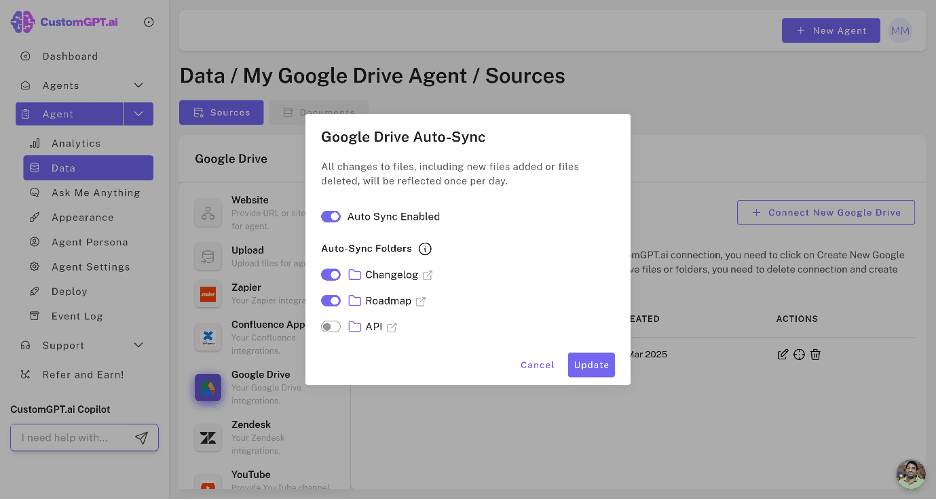936x500 pixels.
Task: Open the Agent dropdown arrow
Action: coord(138,114)
